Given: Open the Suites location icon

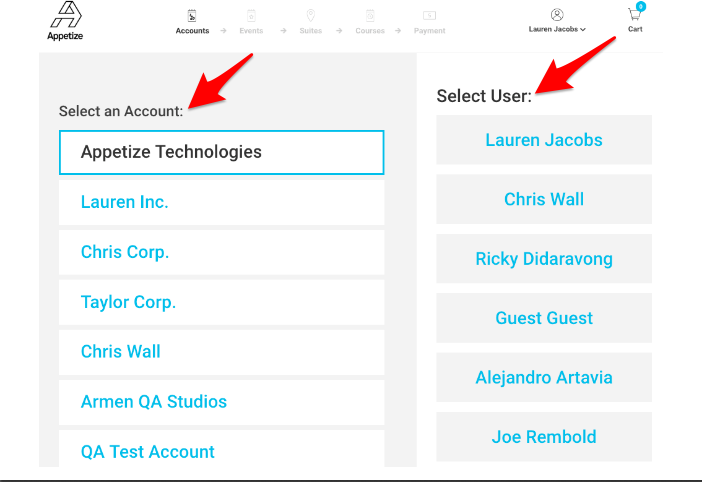Looking at the screenshot, I should [x=310, y=16].
